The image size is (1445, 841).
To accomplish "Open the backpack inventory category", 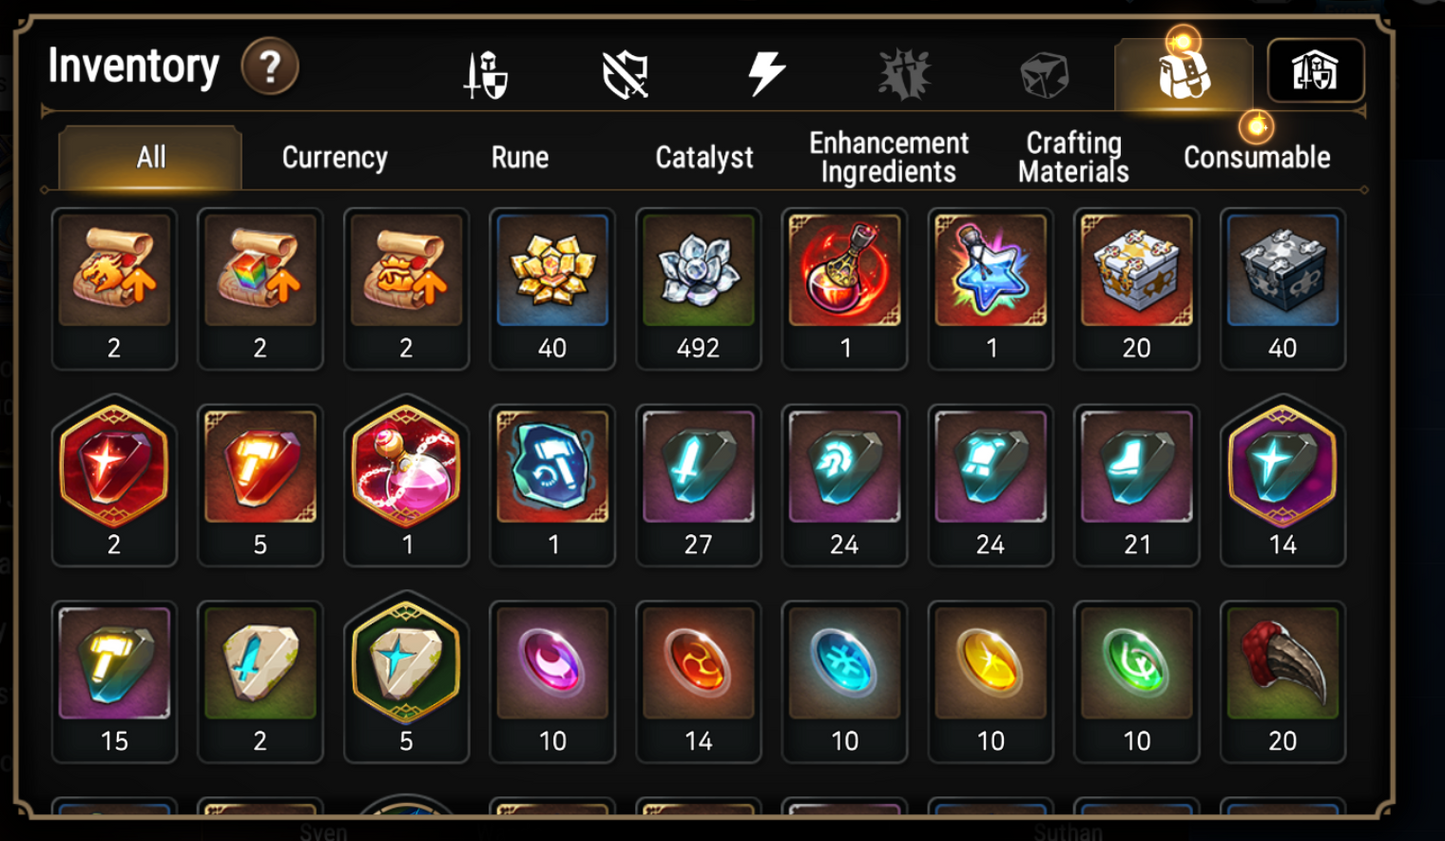I will 1184,74.
